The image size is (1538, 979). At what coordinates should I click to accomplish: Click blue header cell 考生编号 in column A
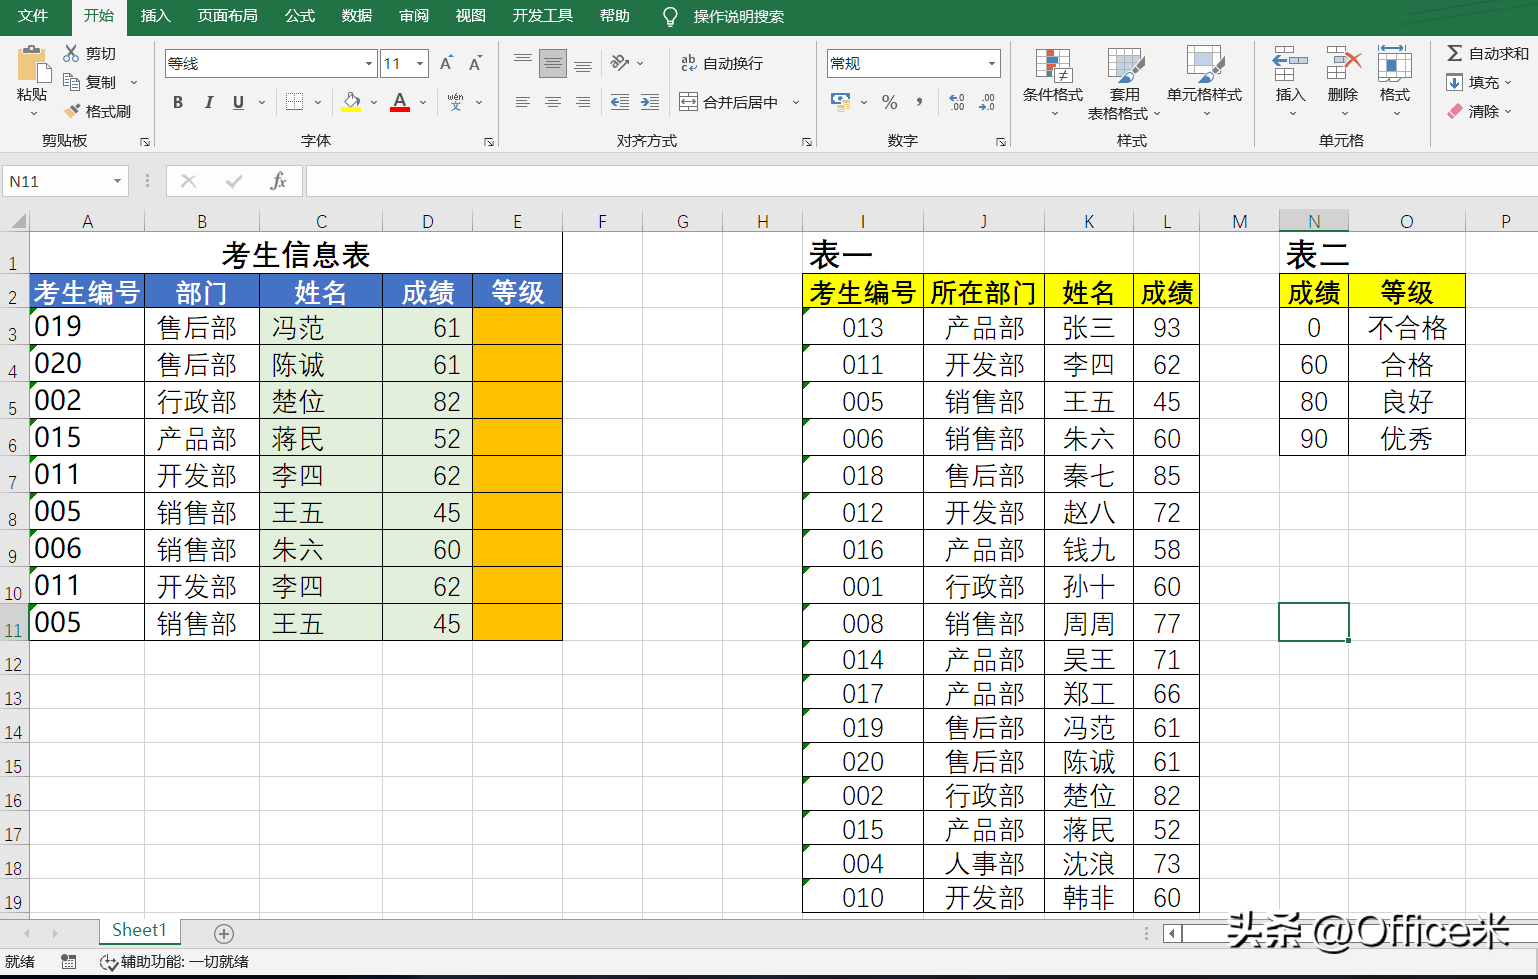point(87,292)
